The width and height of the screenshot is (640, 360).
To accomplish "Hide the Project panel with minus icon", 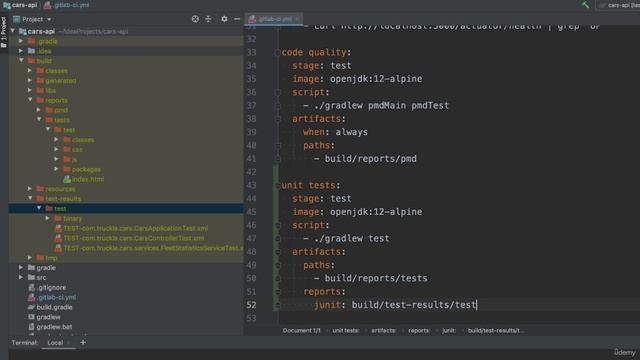I will point(237,19).
